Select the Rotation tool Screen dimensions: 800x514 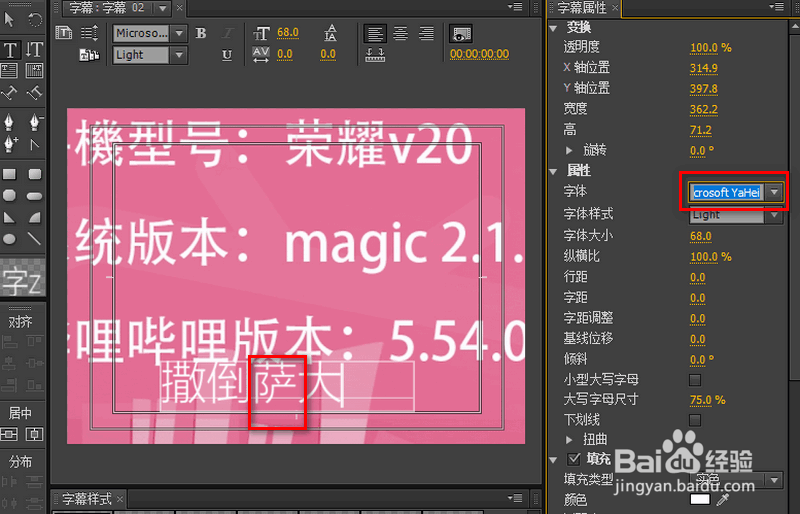35,20
